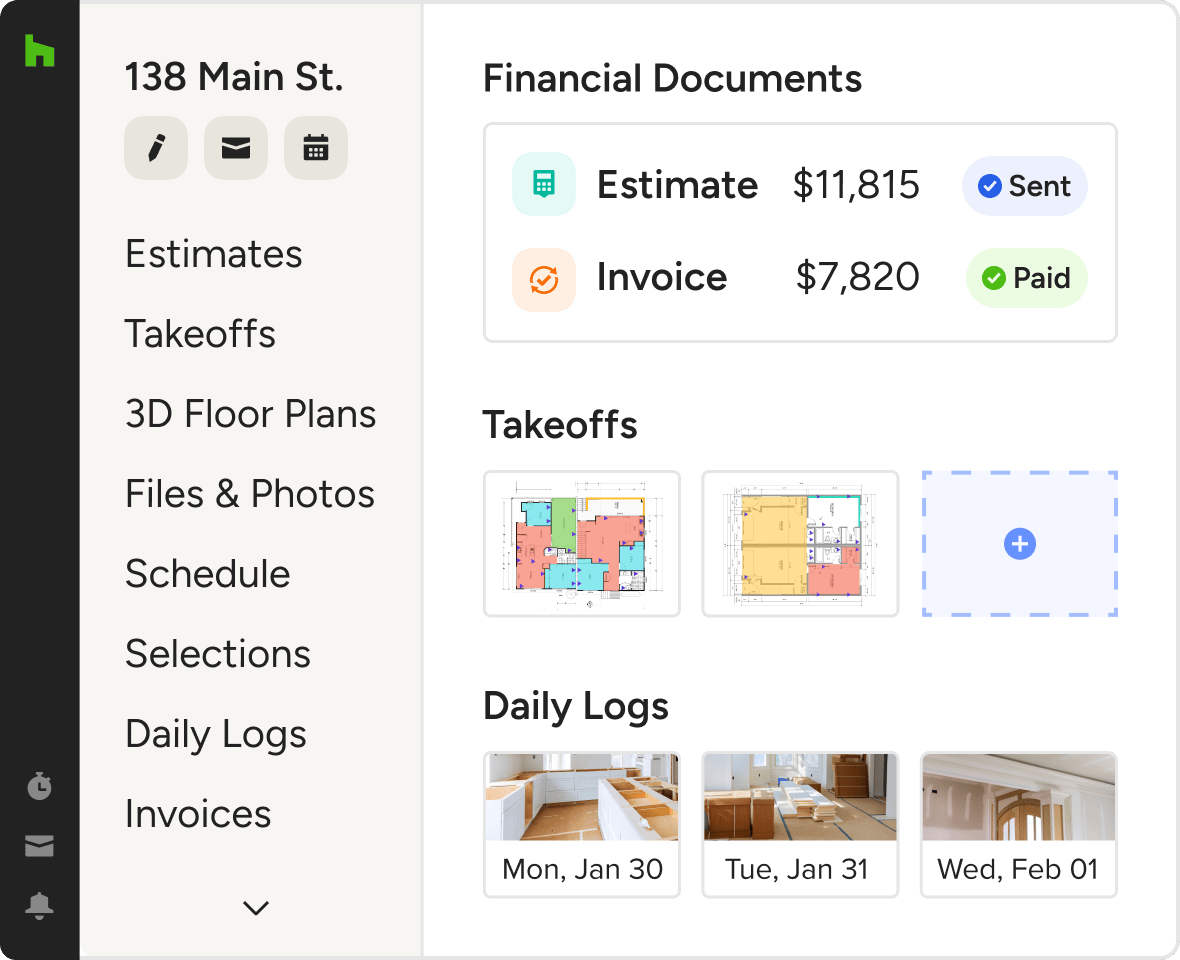Viewport: 1180px width, 960px height.
Task: Click the stopwatch timer icon in dark sidebar
Action: pyautogui.click(x=39, y=786)
